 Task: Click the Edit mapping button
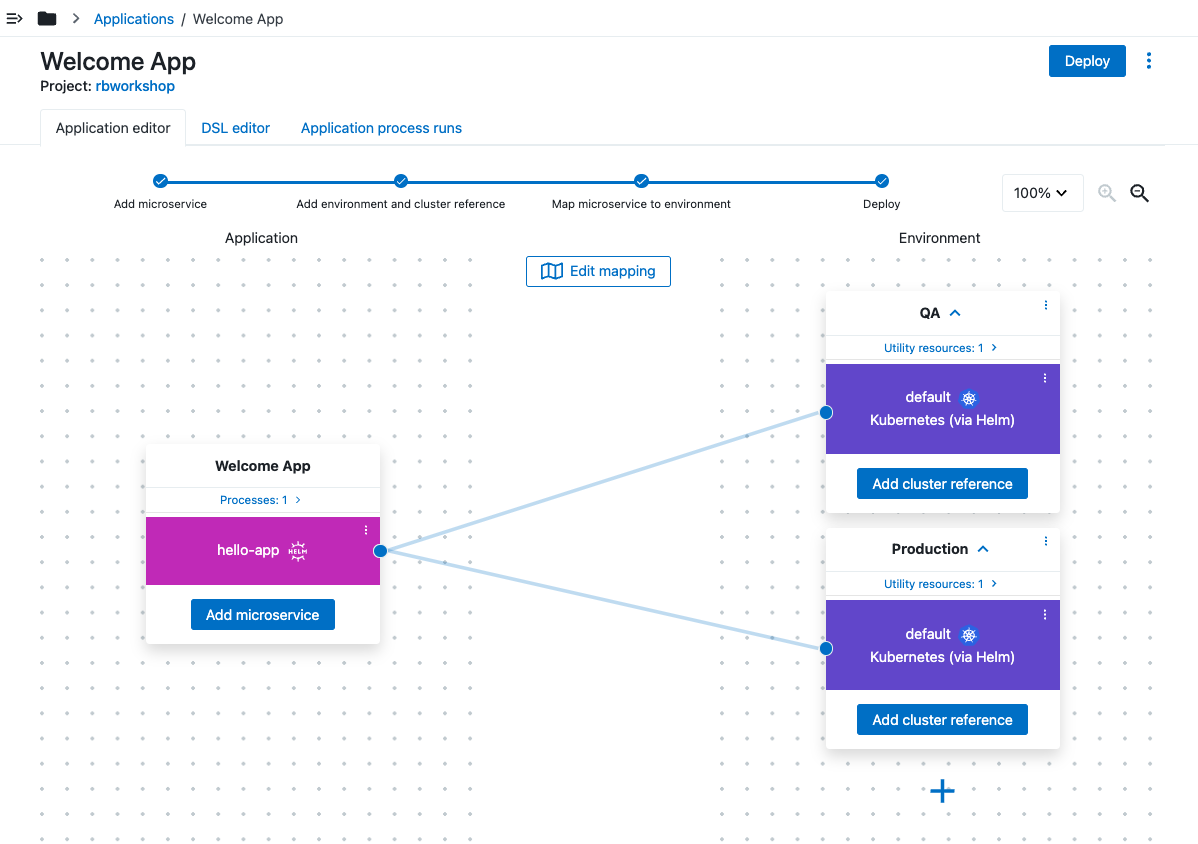click(x=598, y=271)
